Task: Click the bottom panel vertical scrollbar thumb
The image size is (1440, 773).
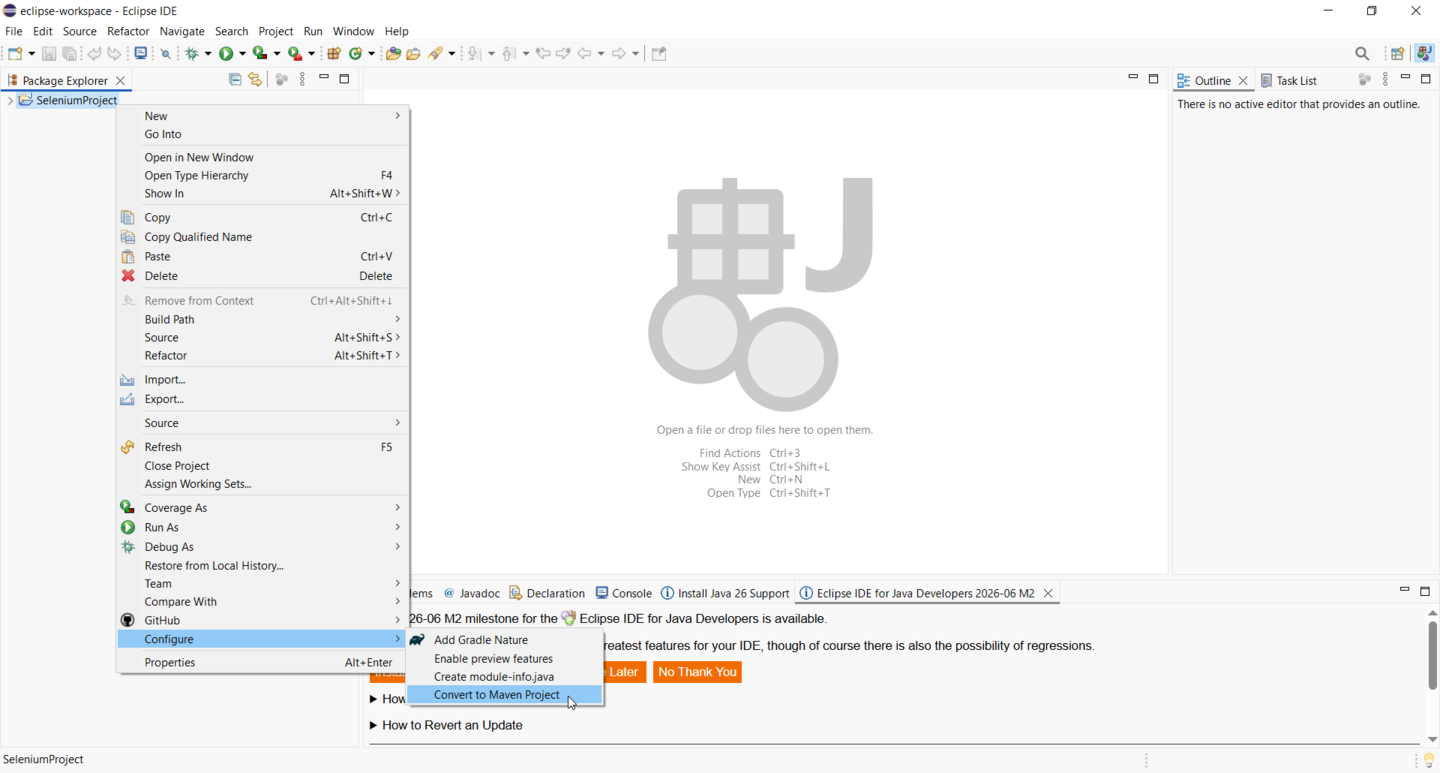Action: [1432, 655]
